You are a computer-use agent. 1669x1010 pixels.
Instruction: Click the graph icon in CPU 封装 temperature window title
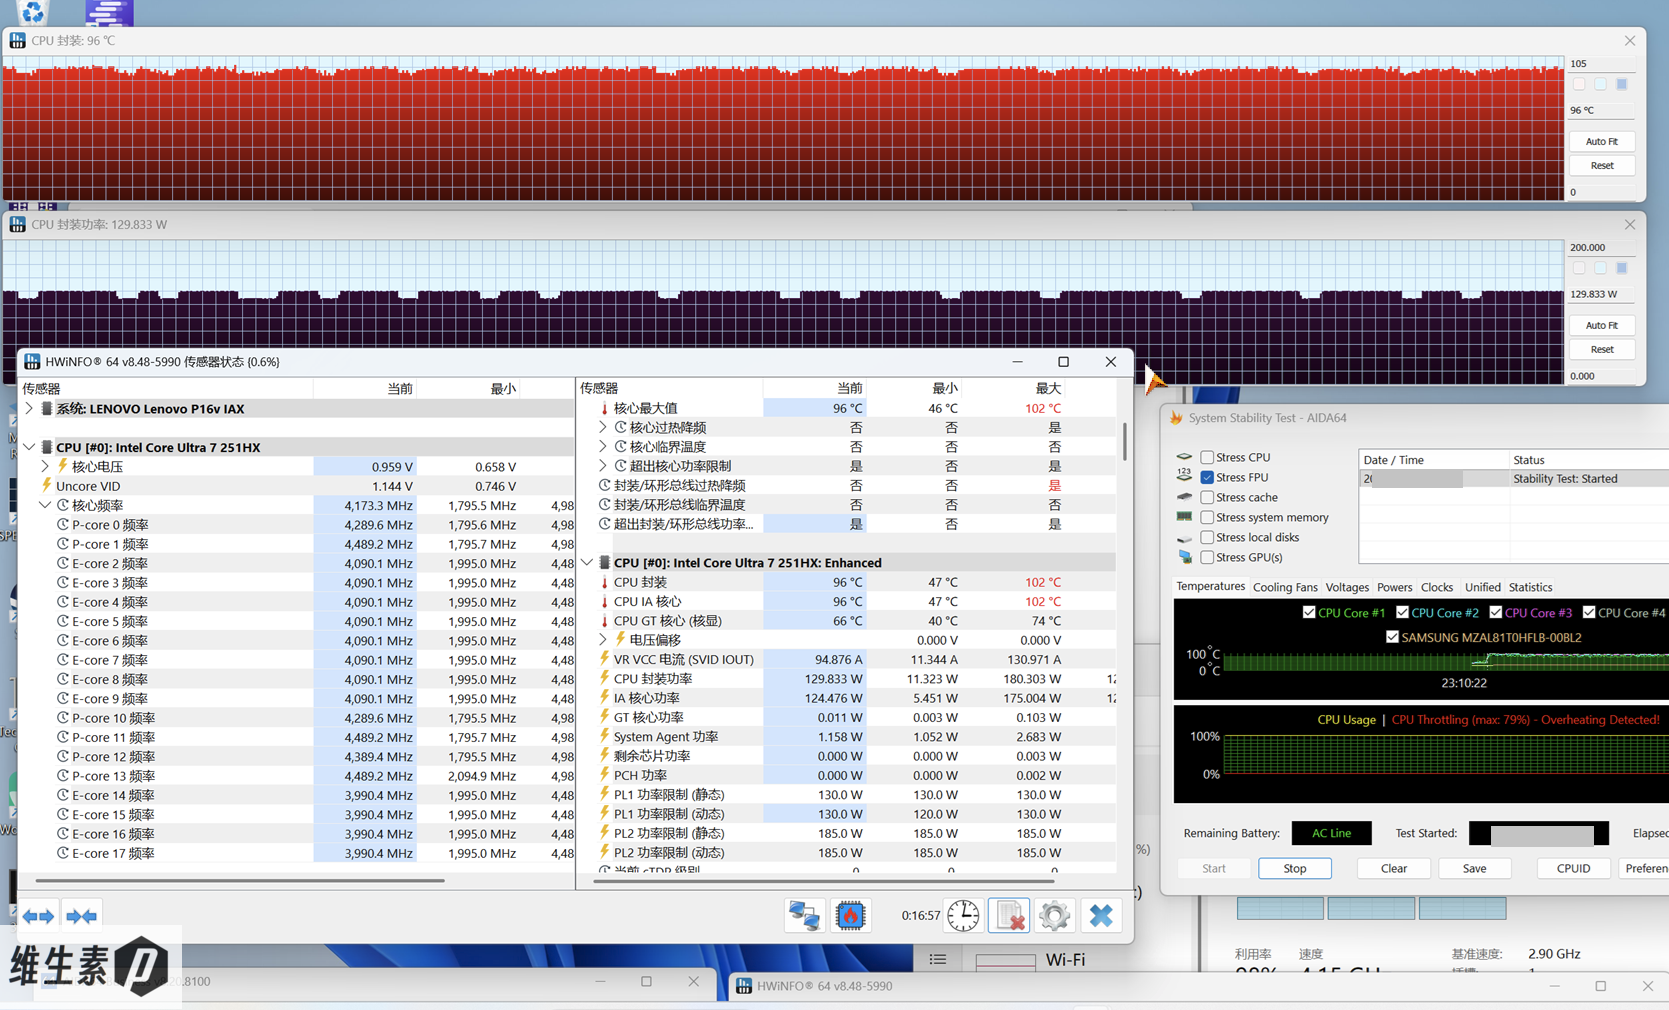(x=17, y=41)
